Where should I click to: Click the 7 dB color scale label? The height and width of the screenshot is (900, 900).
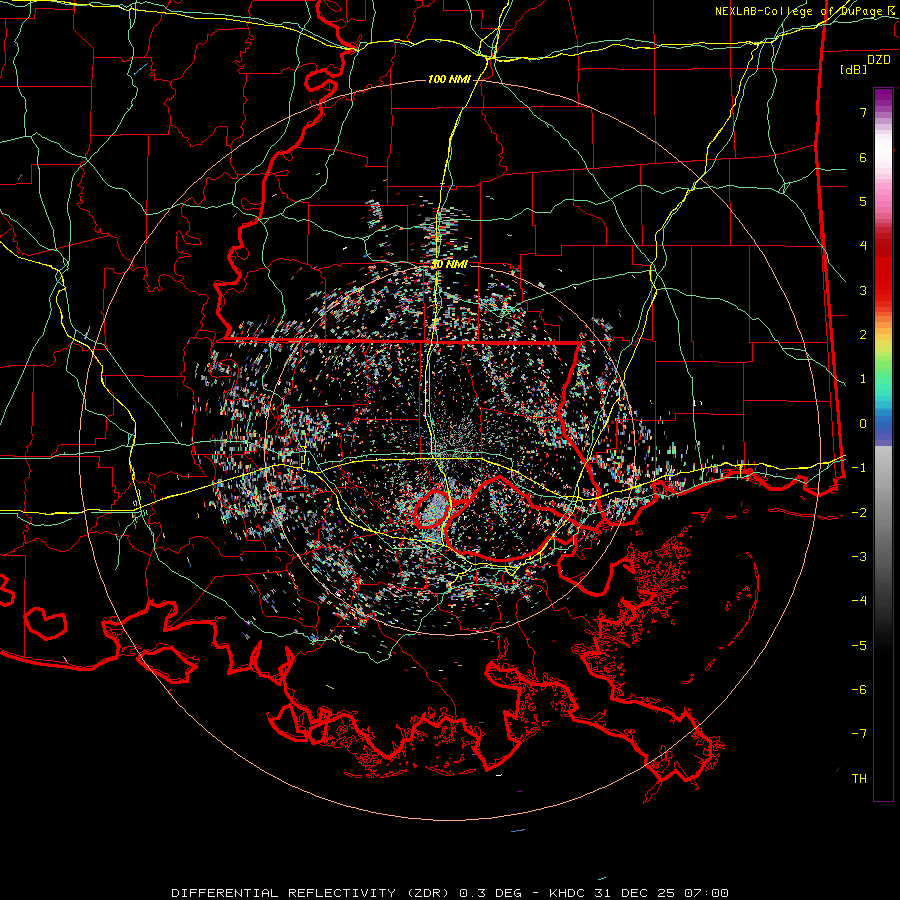(863, 112)
